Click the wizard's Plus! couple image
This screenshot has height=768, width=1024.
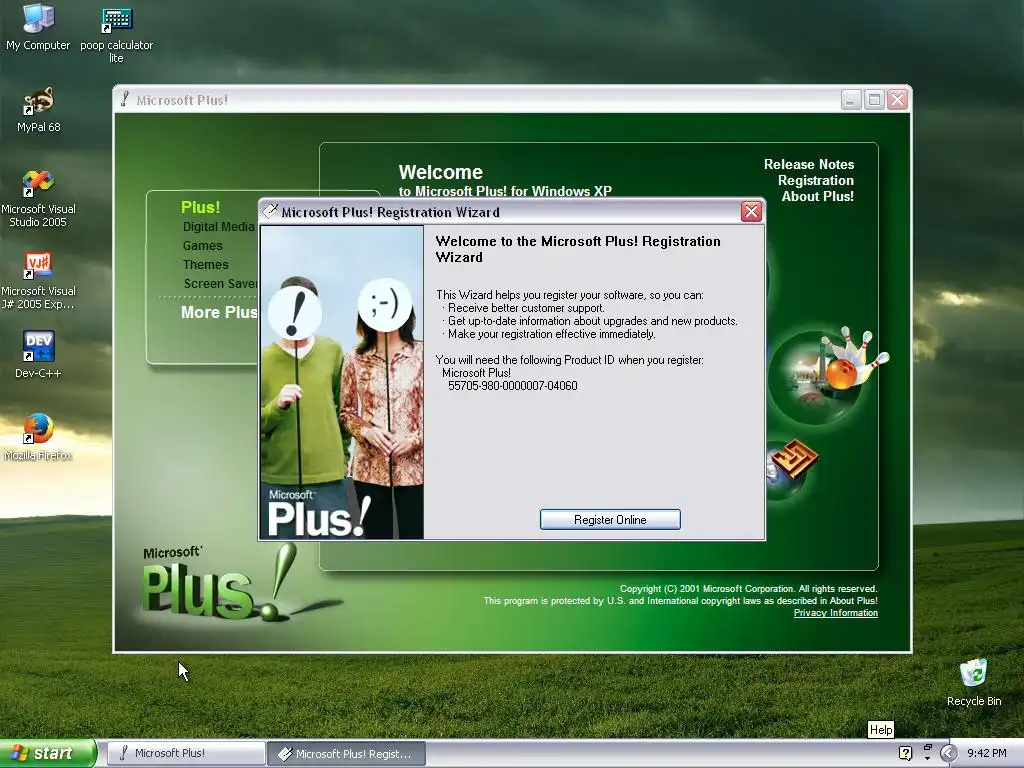coord(342,383)
